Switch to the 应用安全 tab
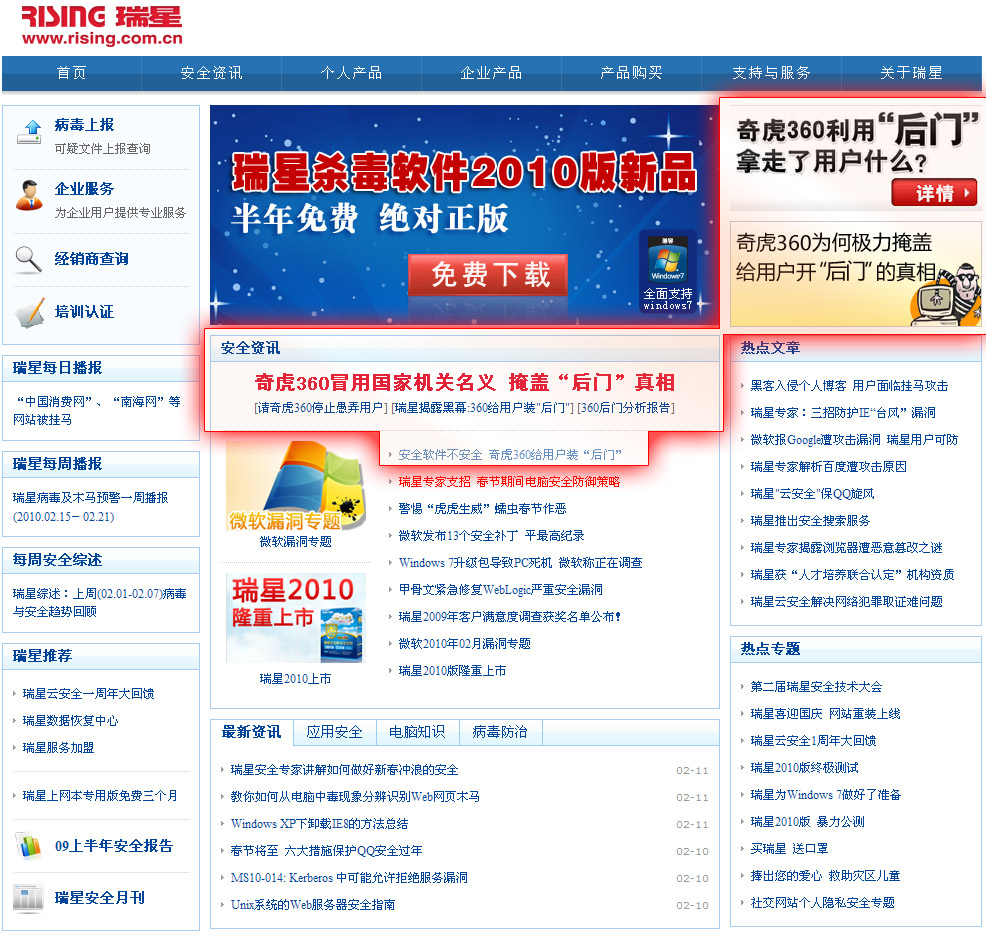Viewport: 986px width, 941px height. tap(335, 732)
